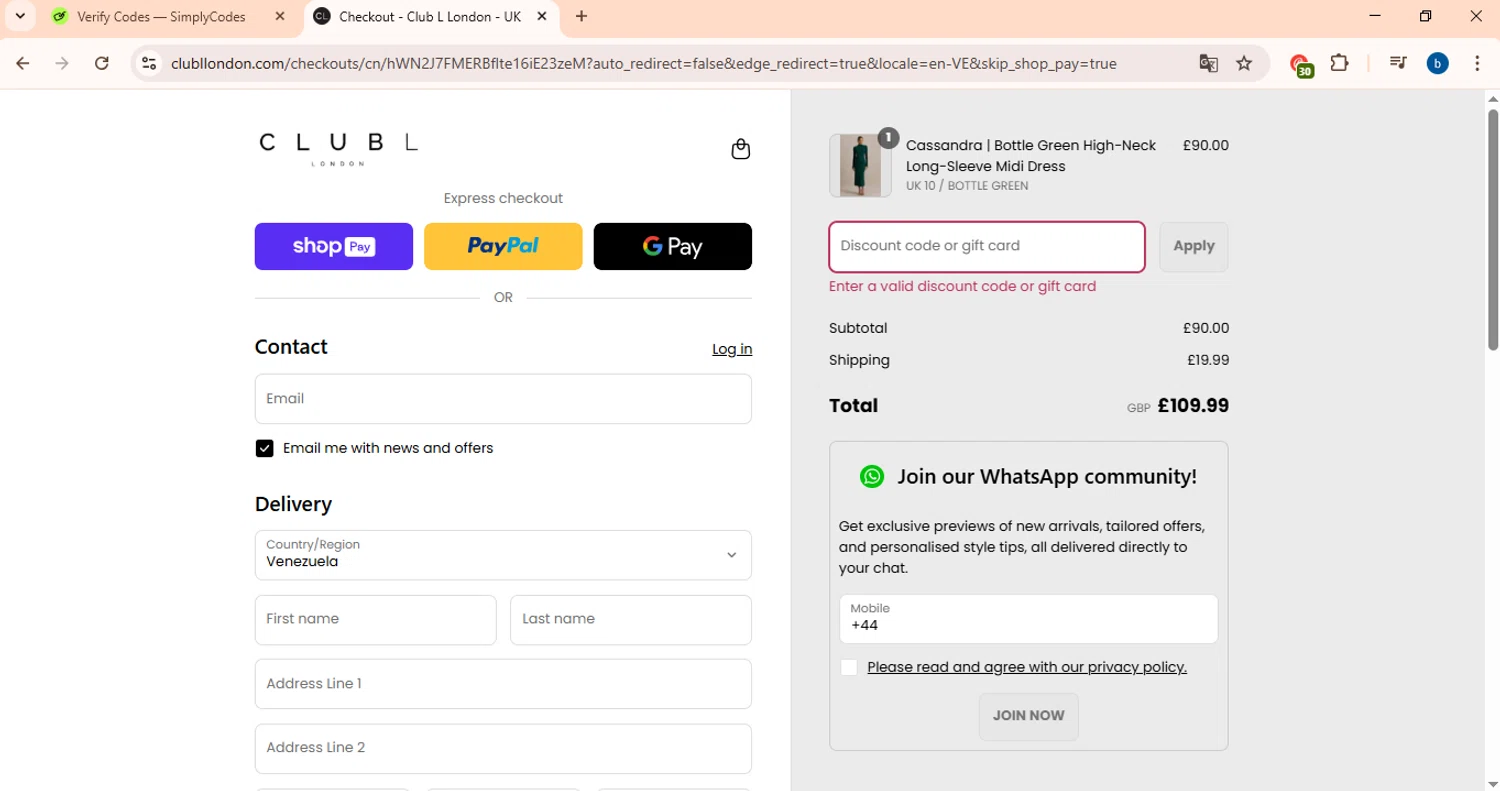Pay with Google Pay button

coord(672,246)
